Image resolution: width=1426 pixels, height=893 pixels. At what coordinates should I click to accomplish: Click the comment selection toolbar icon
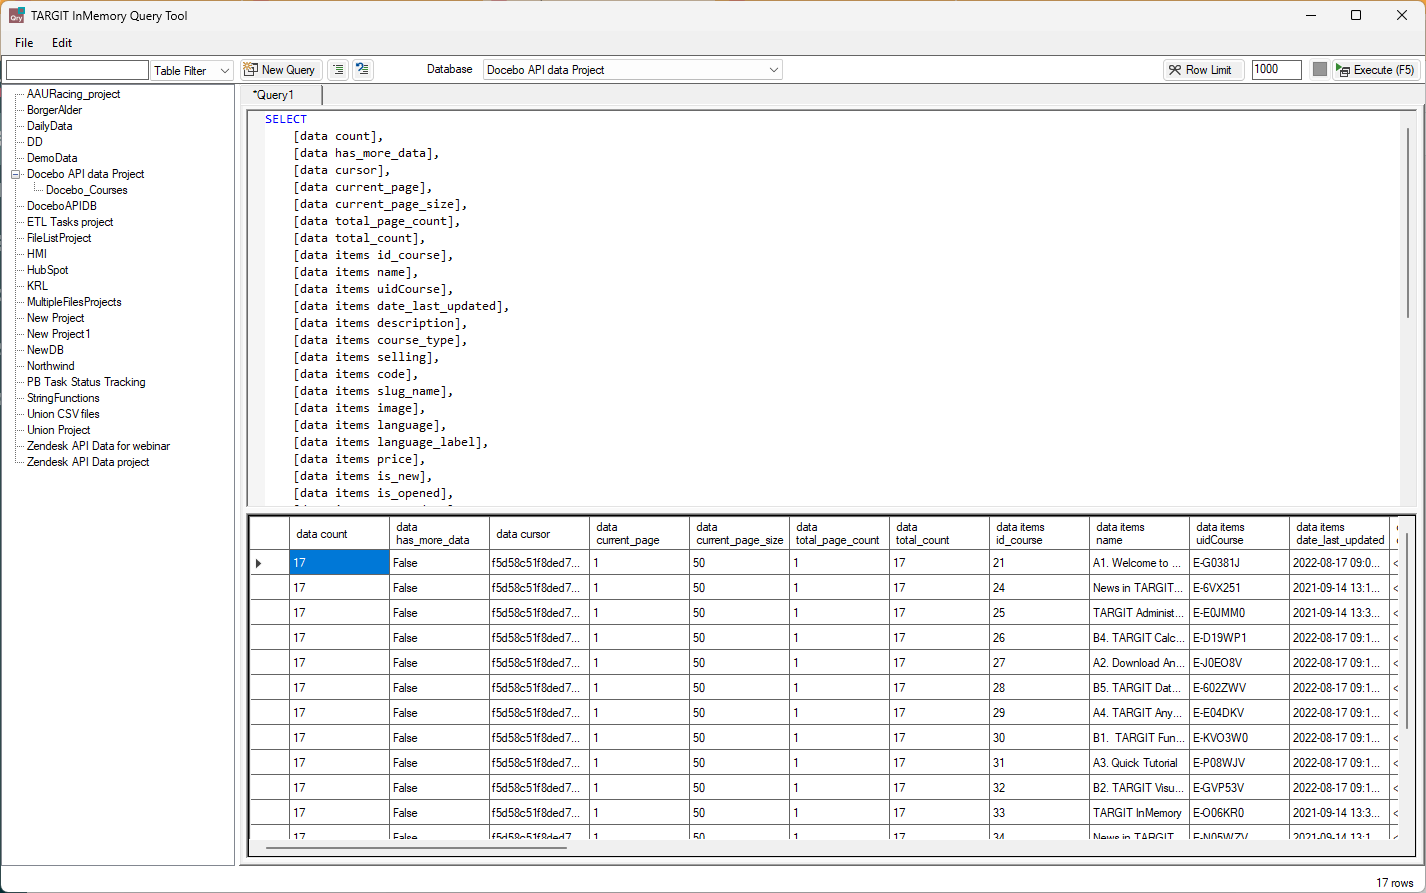click(x=363, y=70)
